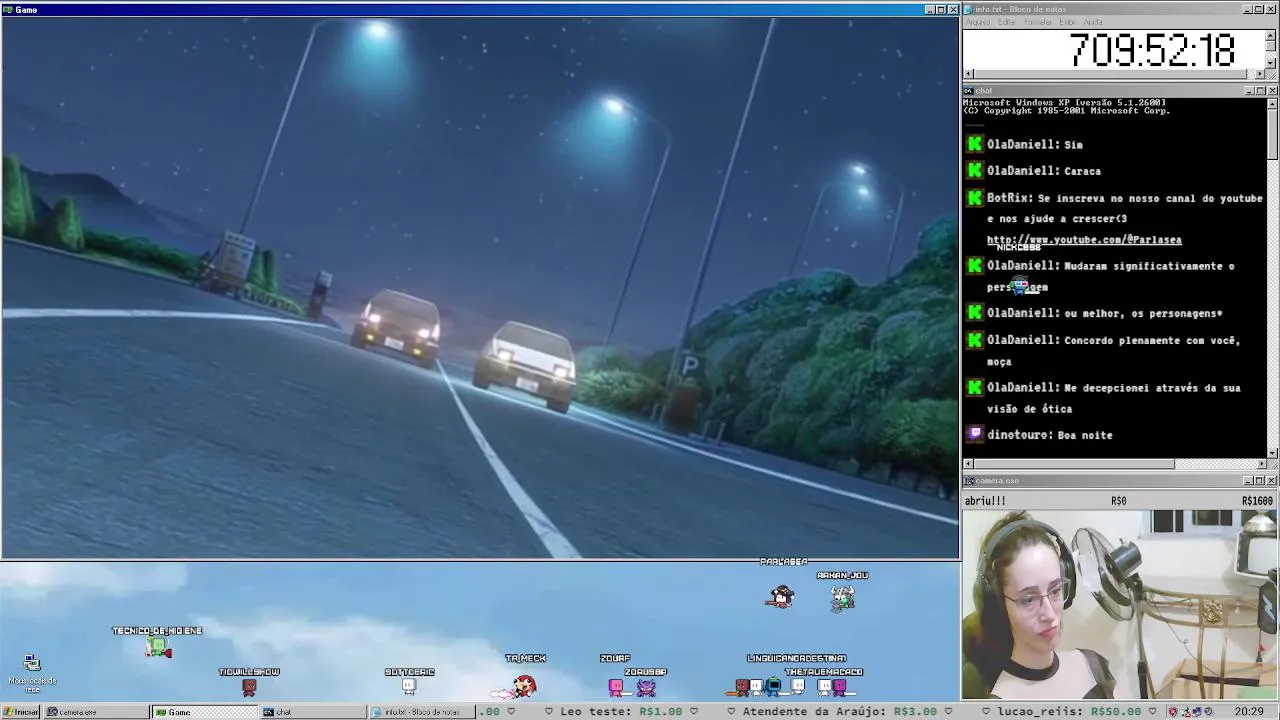The width and height of the screenshot is (1280, 720).
Task: Open the Formatar menu in Notepad
Action: click(x=1038, y=22)
